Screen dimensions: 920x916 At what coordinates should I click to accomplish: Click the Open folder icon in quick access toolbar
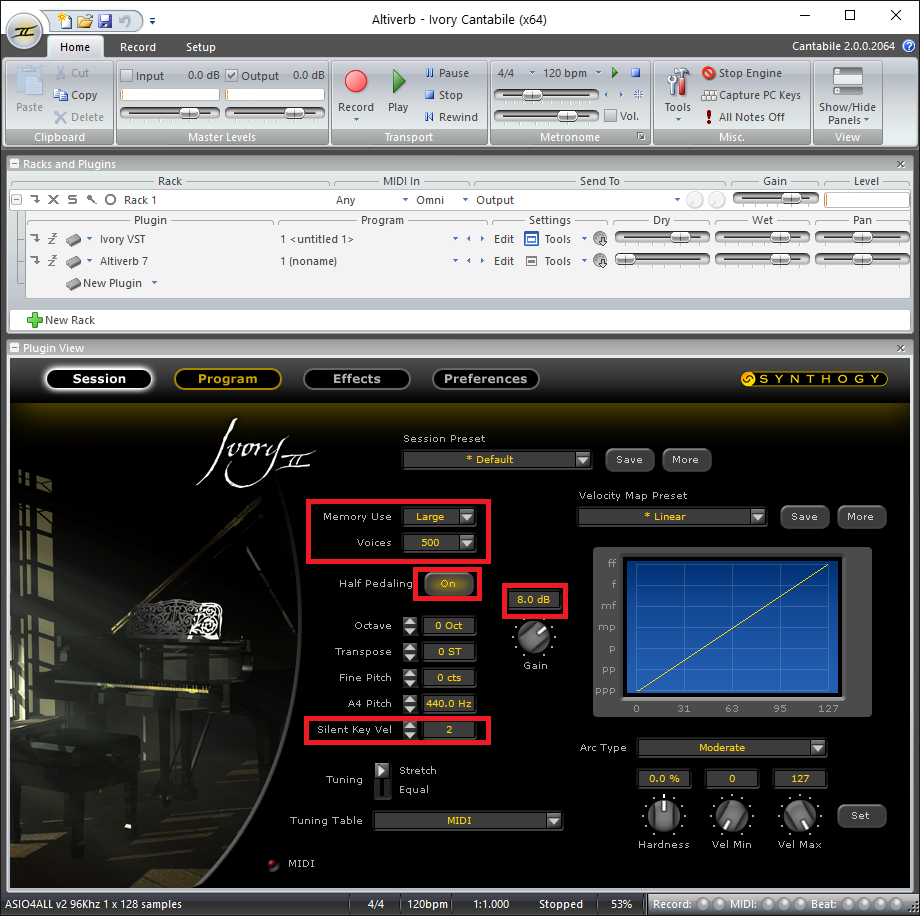(85, 21)
